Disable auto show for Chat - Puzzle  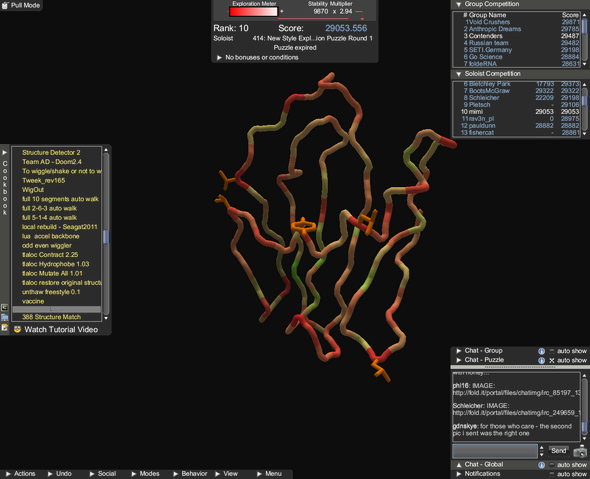[552, 360]
